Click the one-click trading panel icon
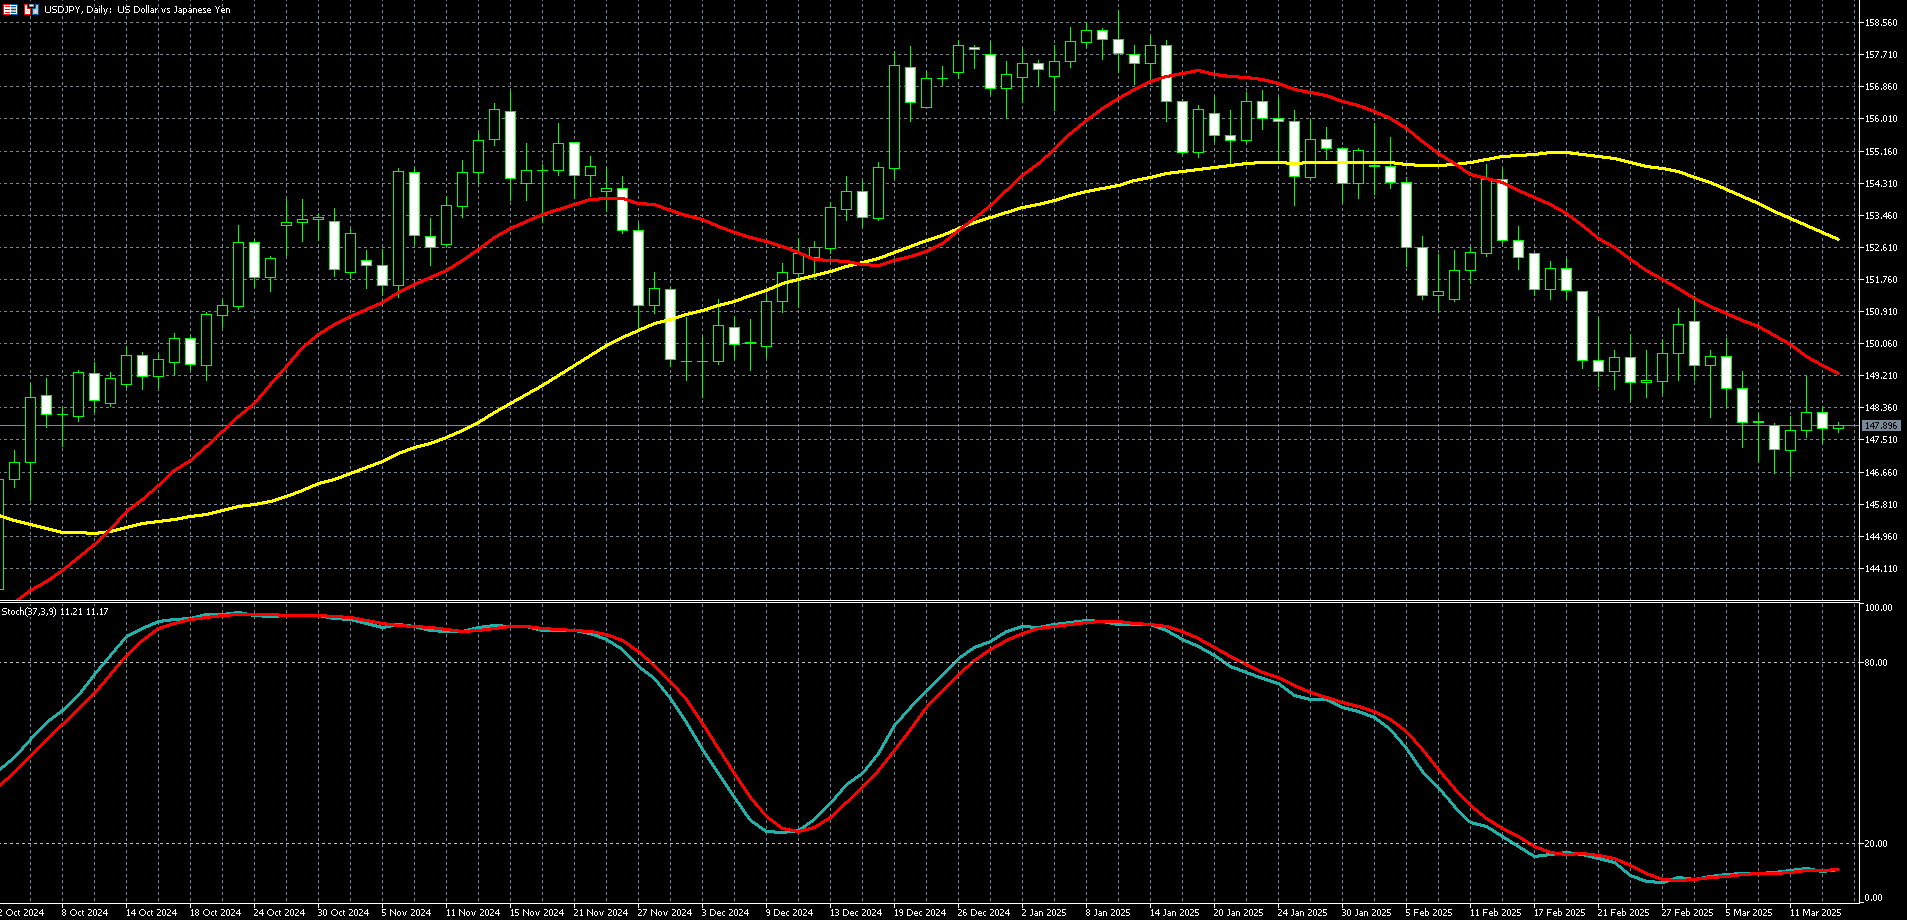The image size is (1907, 920). (32, 9)
